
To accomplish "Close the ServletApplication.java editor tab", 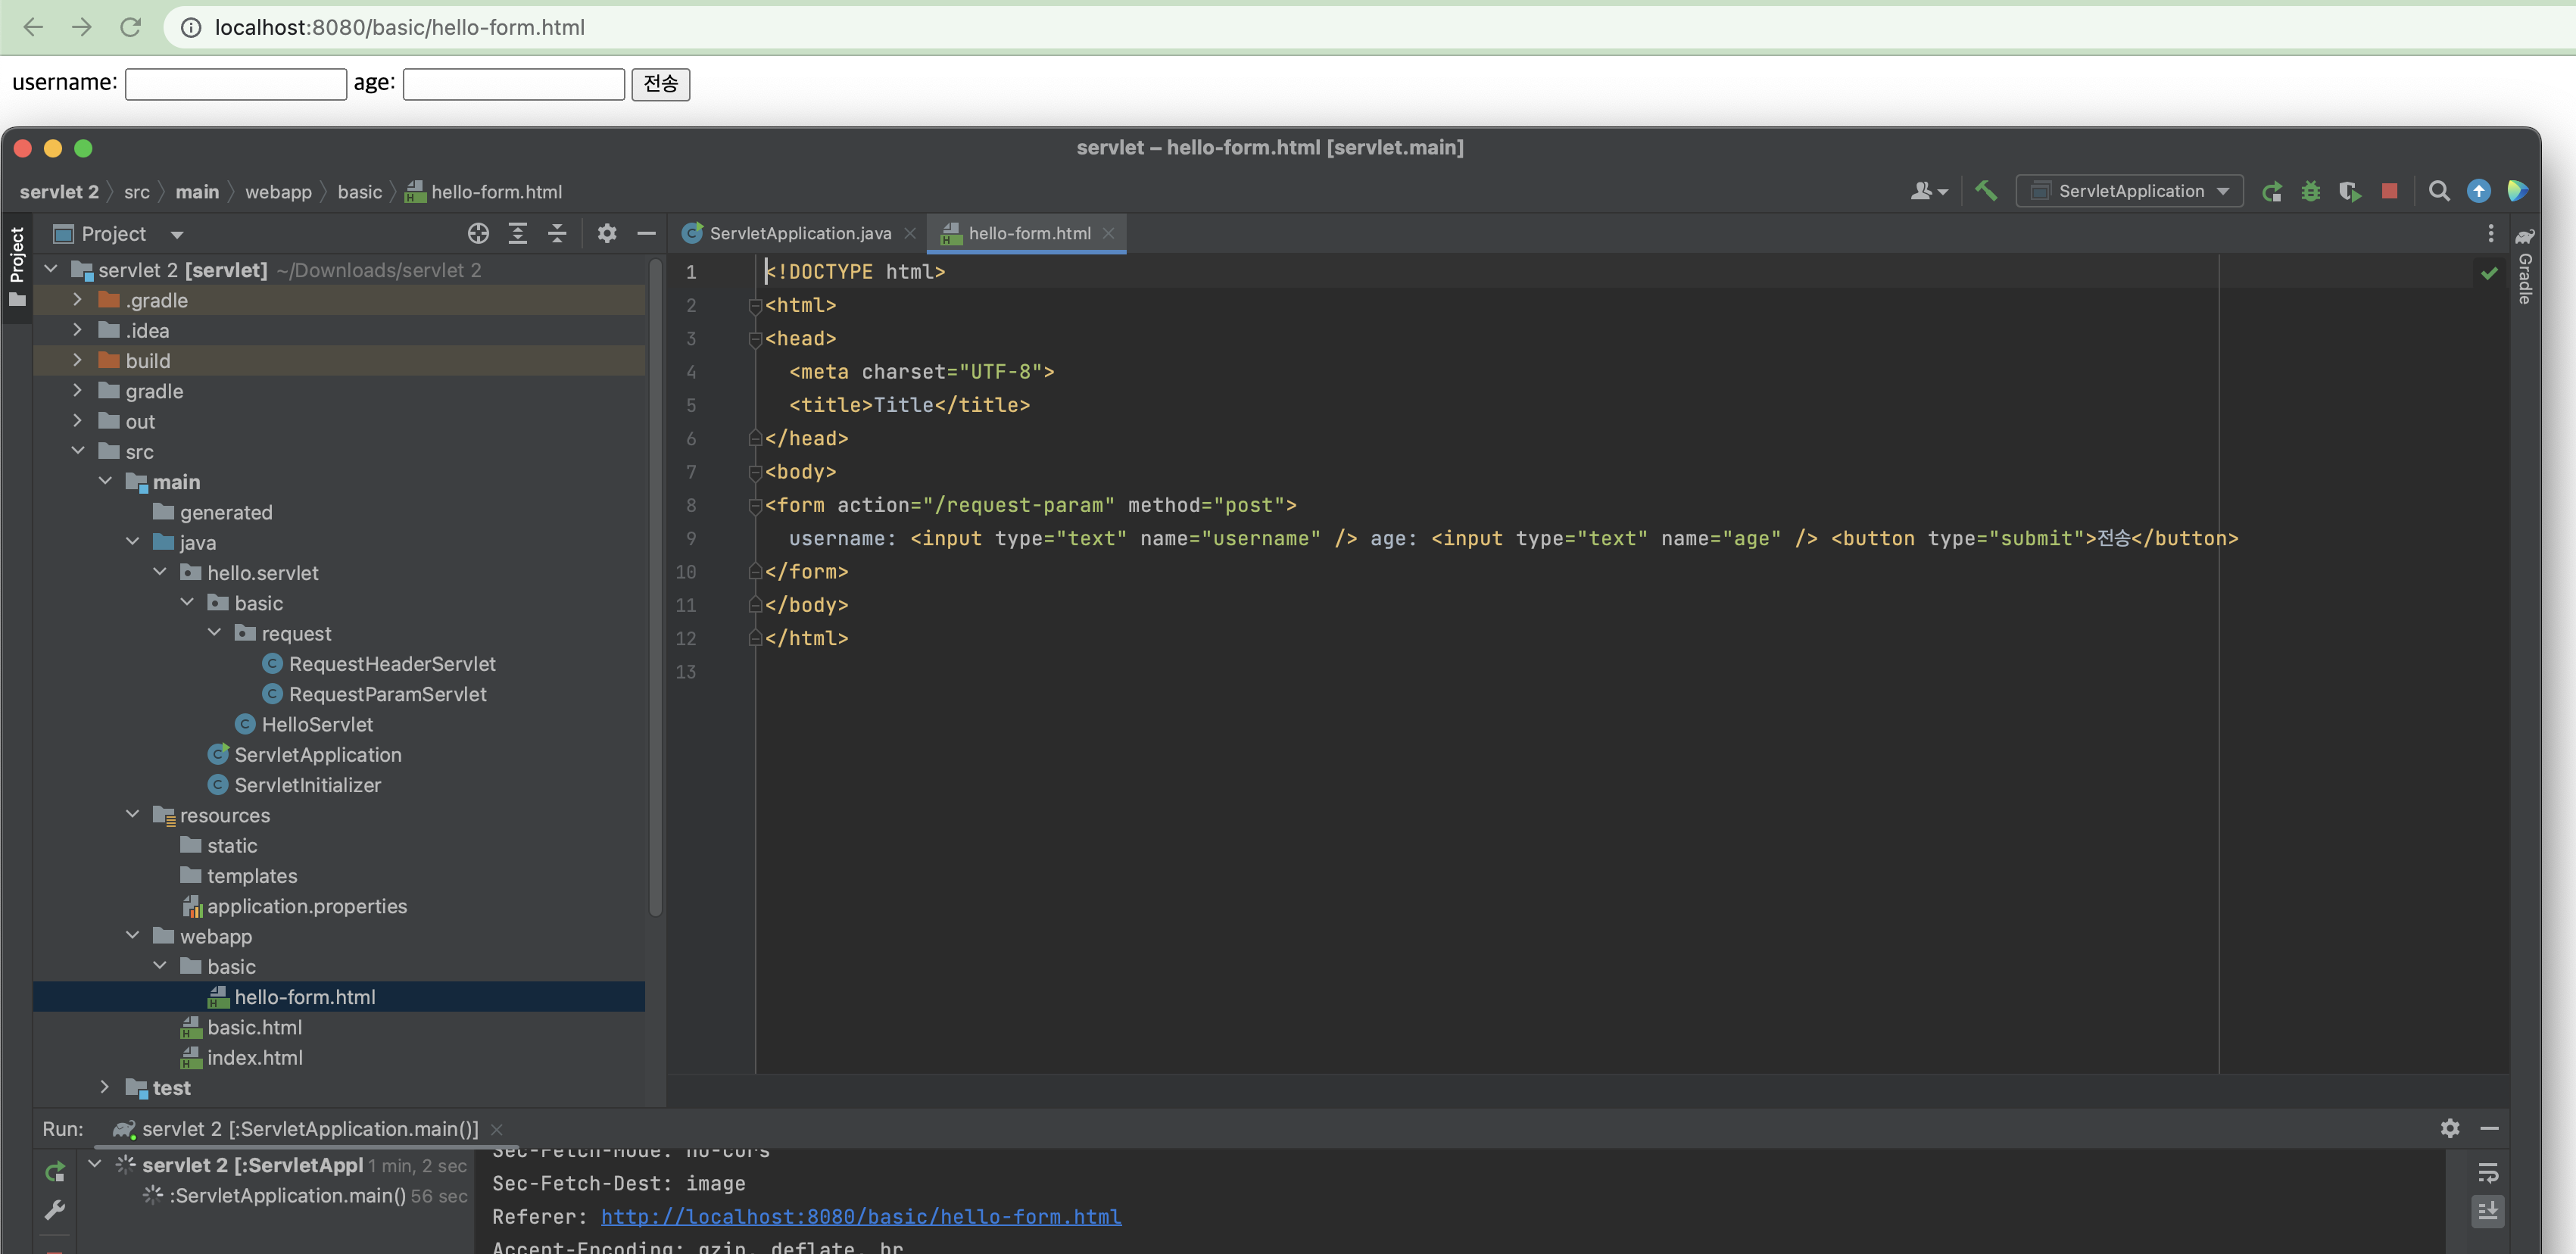I will 909,233.
